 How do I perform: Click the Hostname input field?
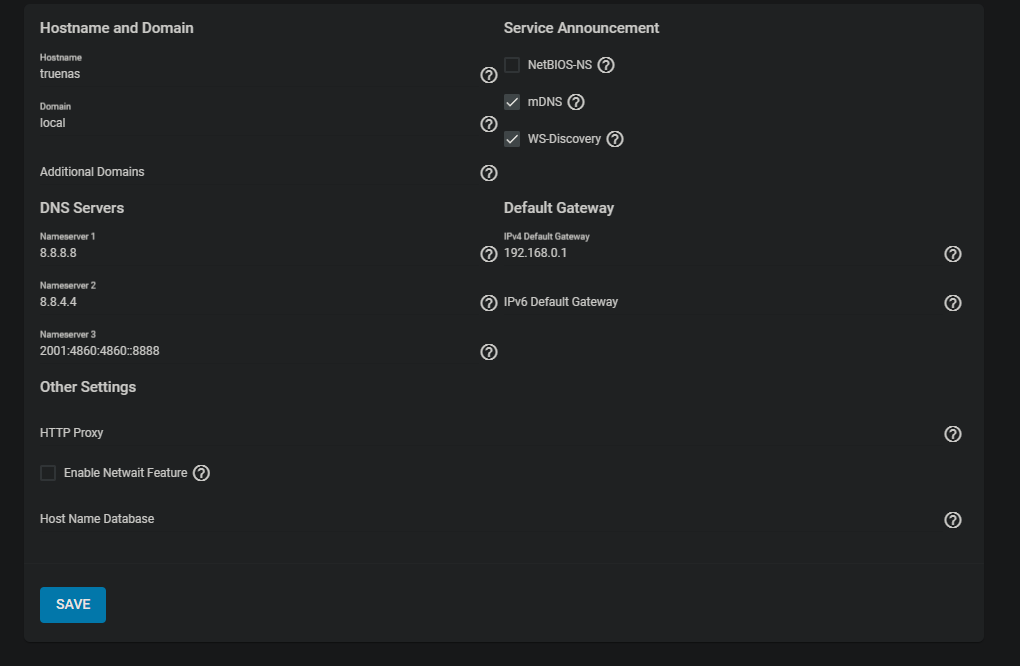click(x=250, y=74)
